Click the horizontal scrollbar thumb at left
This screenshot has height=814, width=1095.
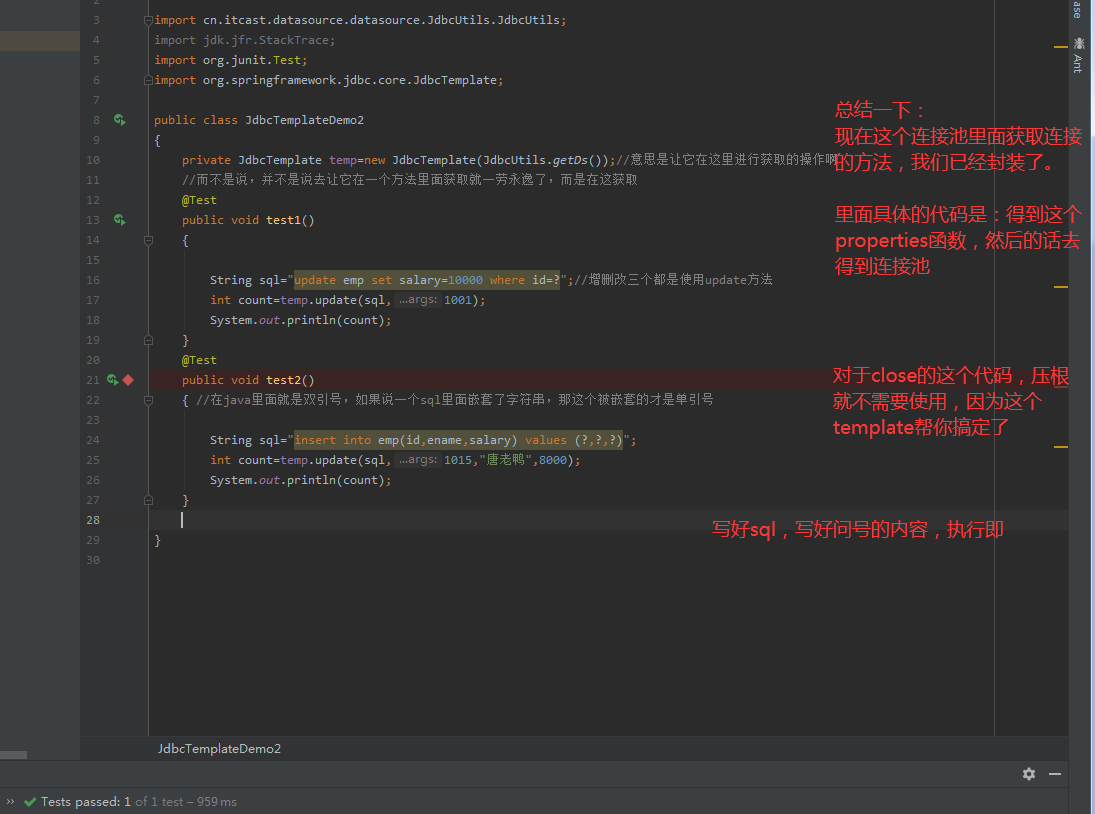coord(13,755)
